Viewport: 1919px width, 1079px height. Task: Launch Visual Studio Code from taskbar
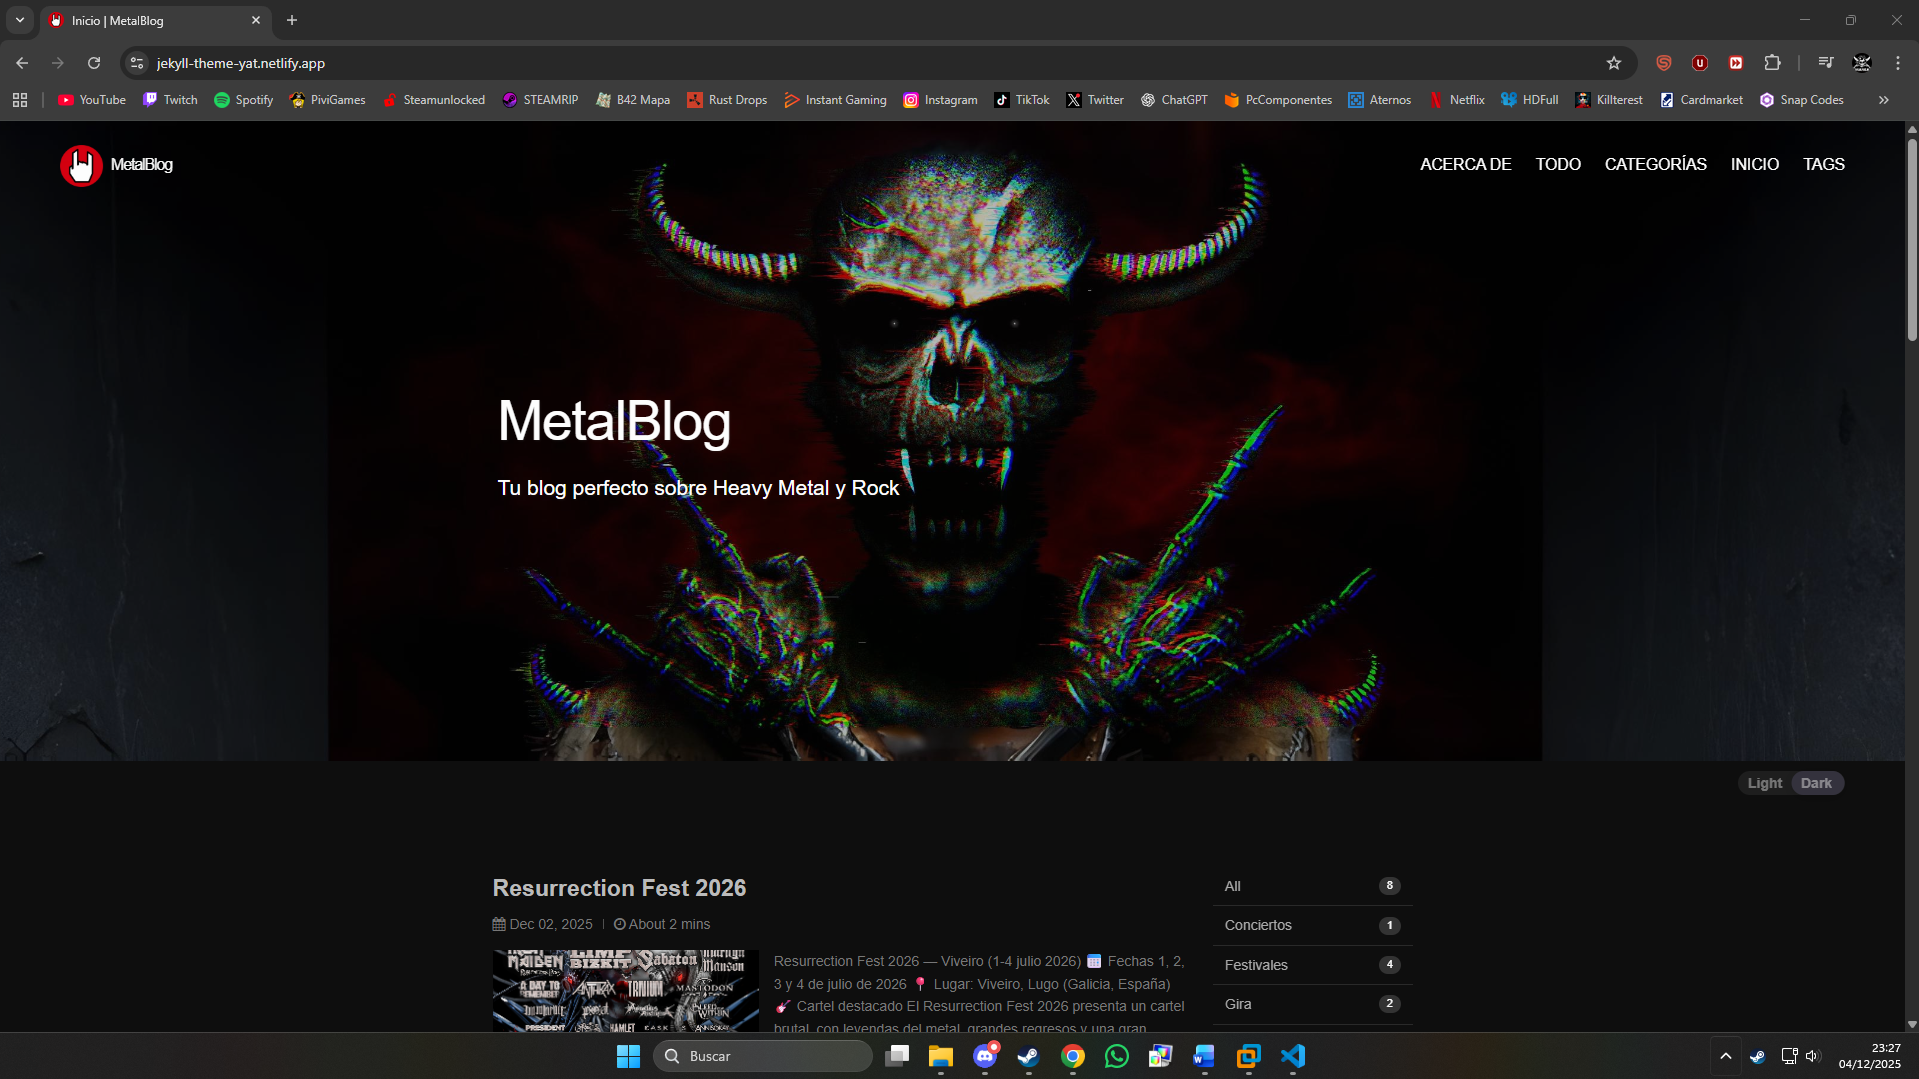tap(1293, 1056)
